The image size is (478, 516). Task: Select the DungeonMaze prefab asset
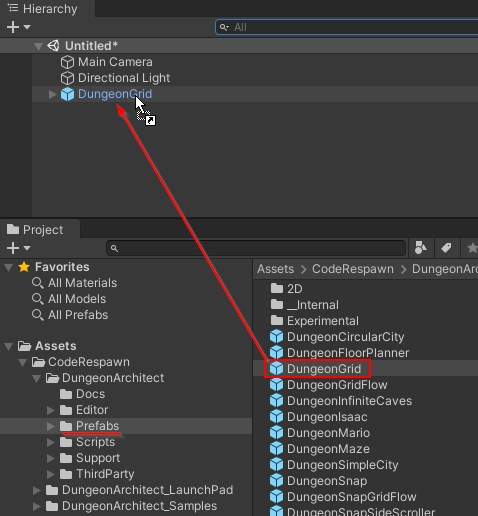pos(320,449)
